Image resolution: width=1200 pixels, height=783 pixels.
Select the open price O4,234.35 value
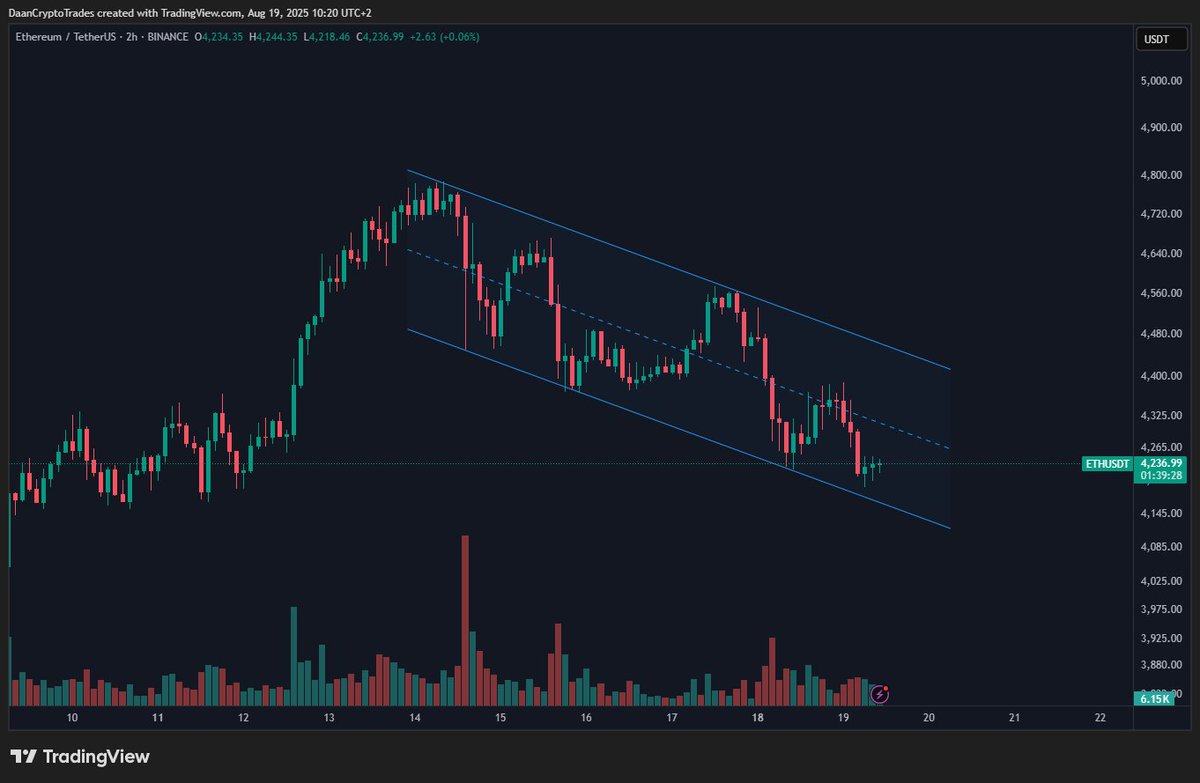220,36
